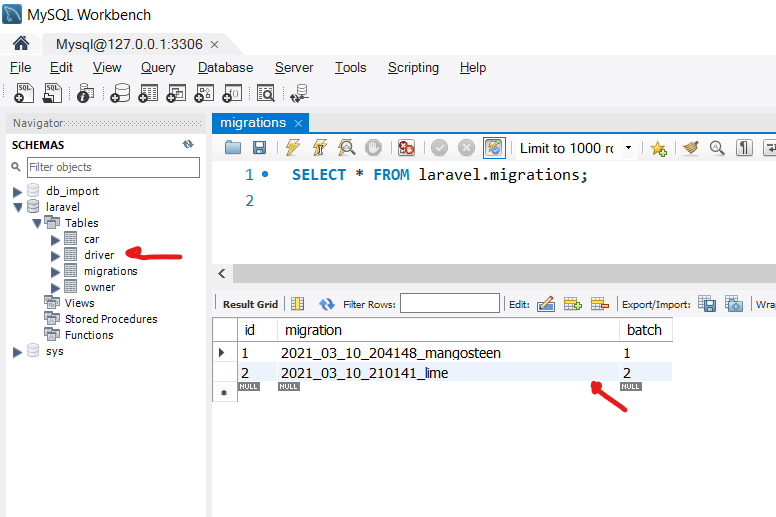Screen dimensions: 776x517
Task: Reconnect to DBMS icon
Action: pyautogui.click(x=299, y=93)
